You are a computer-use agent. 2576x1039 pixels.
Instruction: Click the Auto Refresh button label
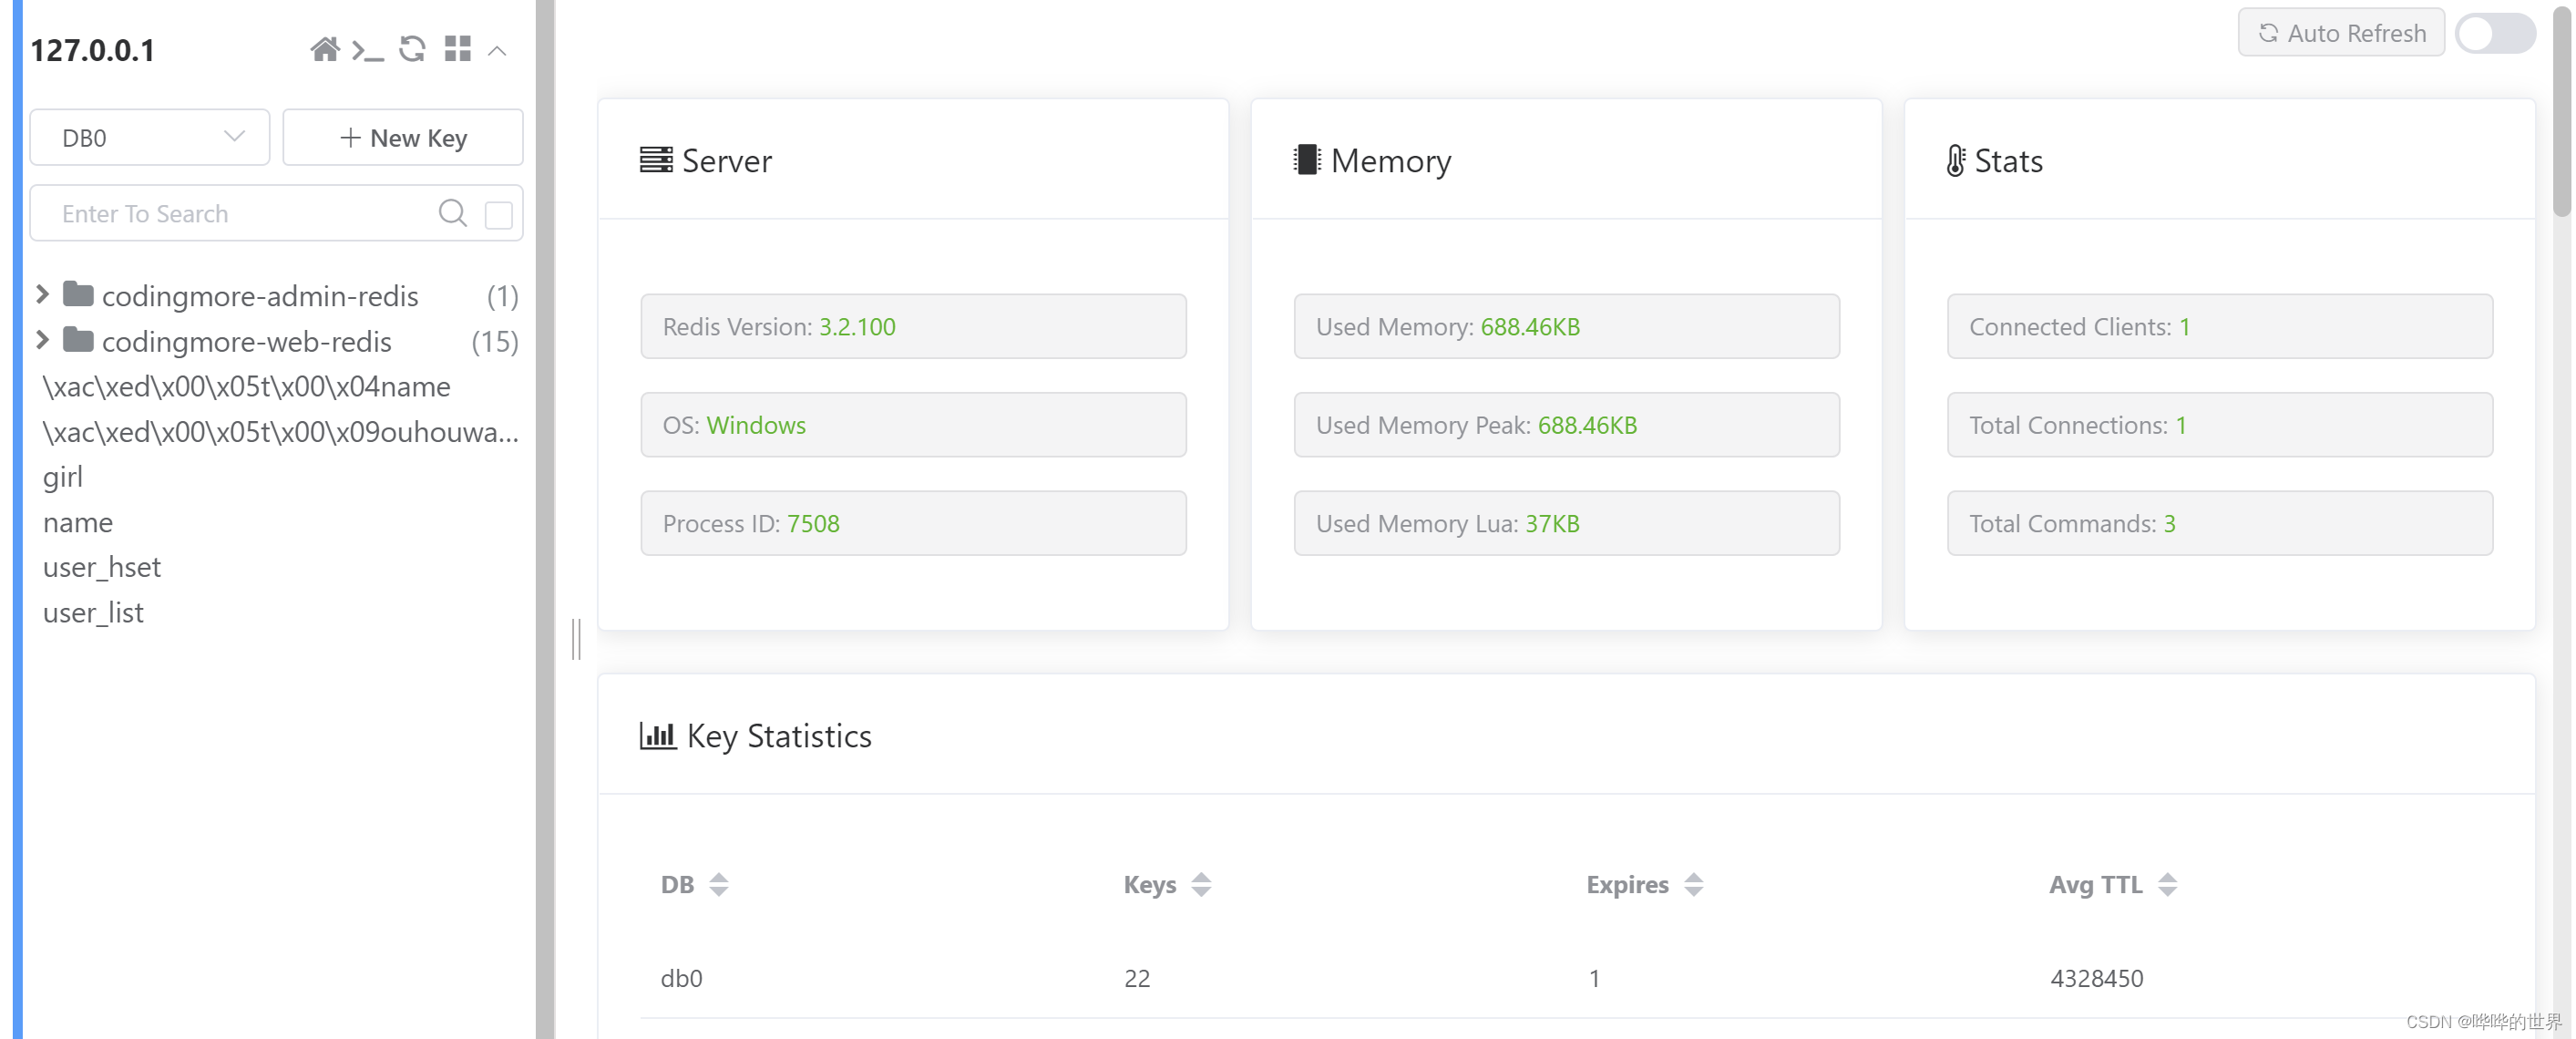coord(2340,33)
